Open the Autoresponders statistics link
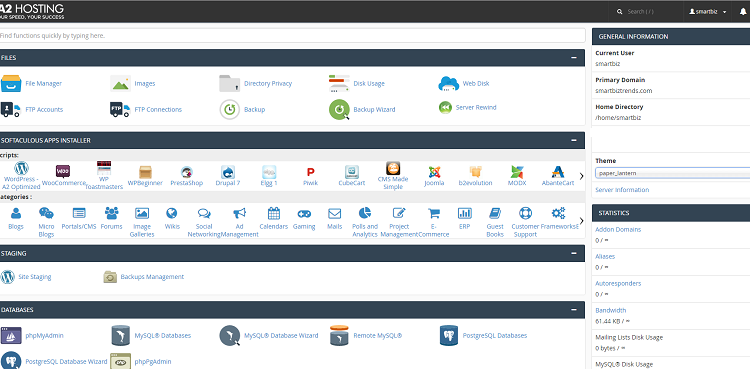This screenshot has width=750, height=369. (618, 283)
